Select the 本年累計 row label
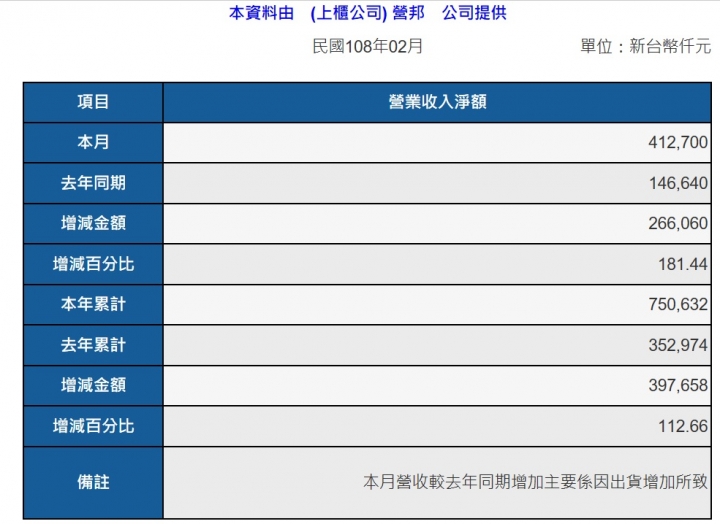This screenshot has height=524, width=720. [x=93, y=304]
